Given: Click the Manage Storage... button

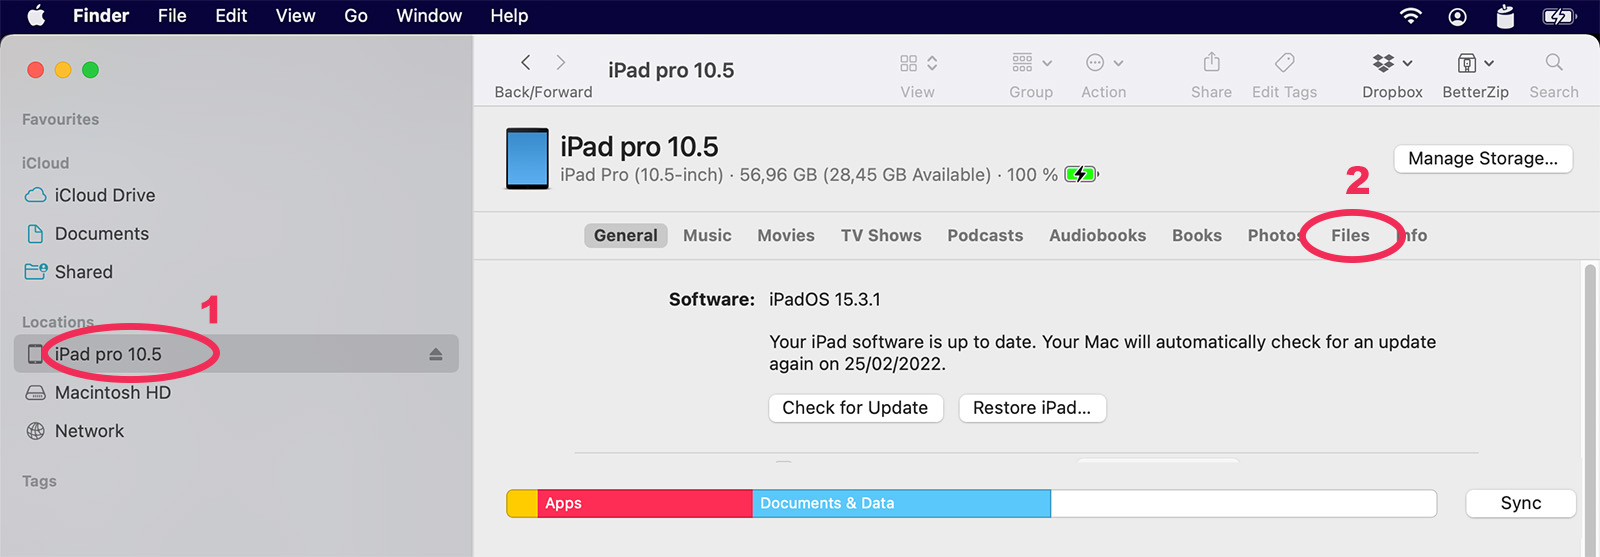Looking at the screenshot, I should tap(1483, 159).
